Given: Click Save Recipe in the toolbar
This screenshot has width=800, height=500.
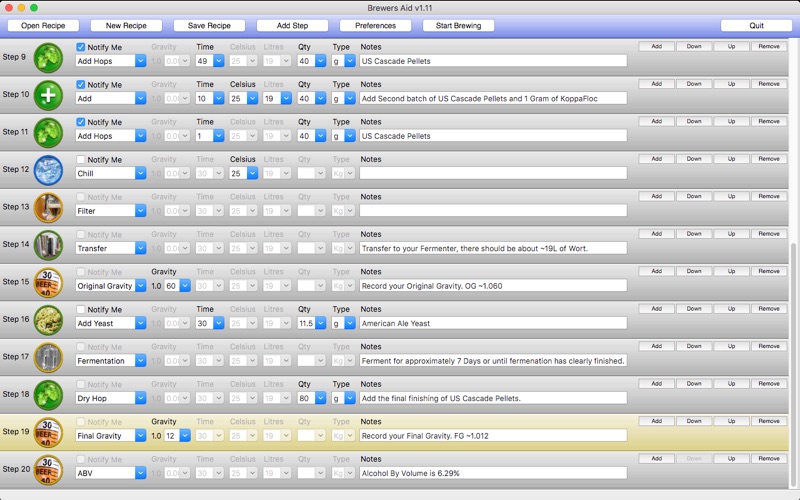Looking at the screenshot, I should [x=209, y=25].
